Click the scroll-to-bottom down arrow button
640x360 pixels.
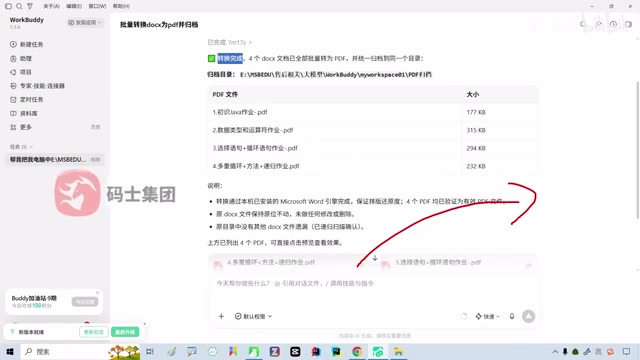tap(375, 258)
